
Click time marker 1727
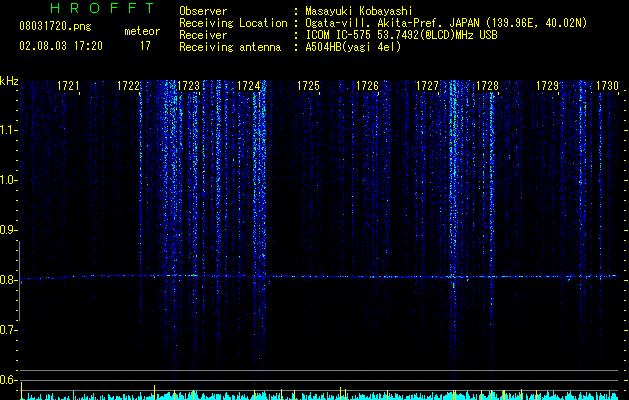[427, 86]
